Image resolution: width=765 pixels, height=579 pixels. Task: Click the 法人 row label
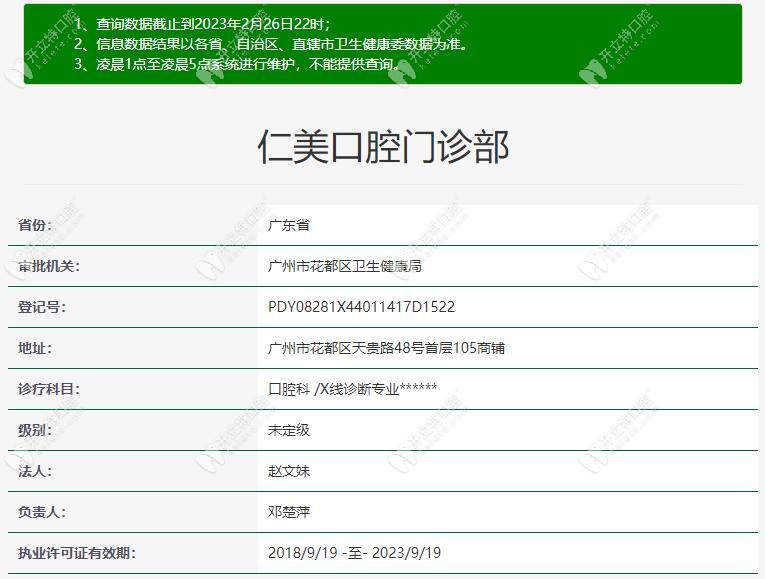tap(35, 471)
